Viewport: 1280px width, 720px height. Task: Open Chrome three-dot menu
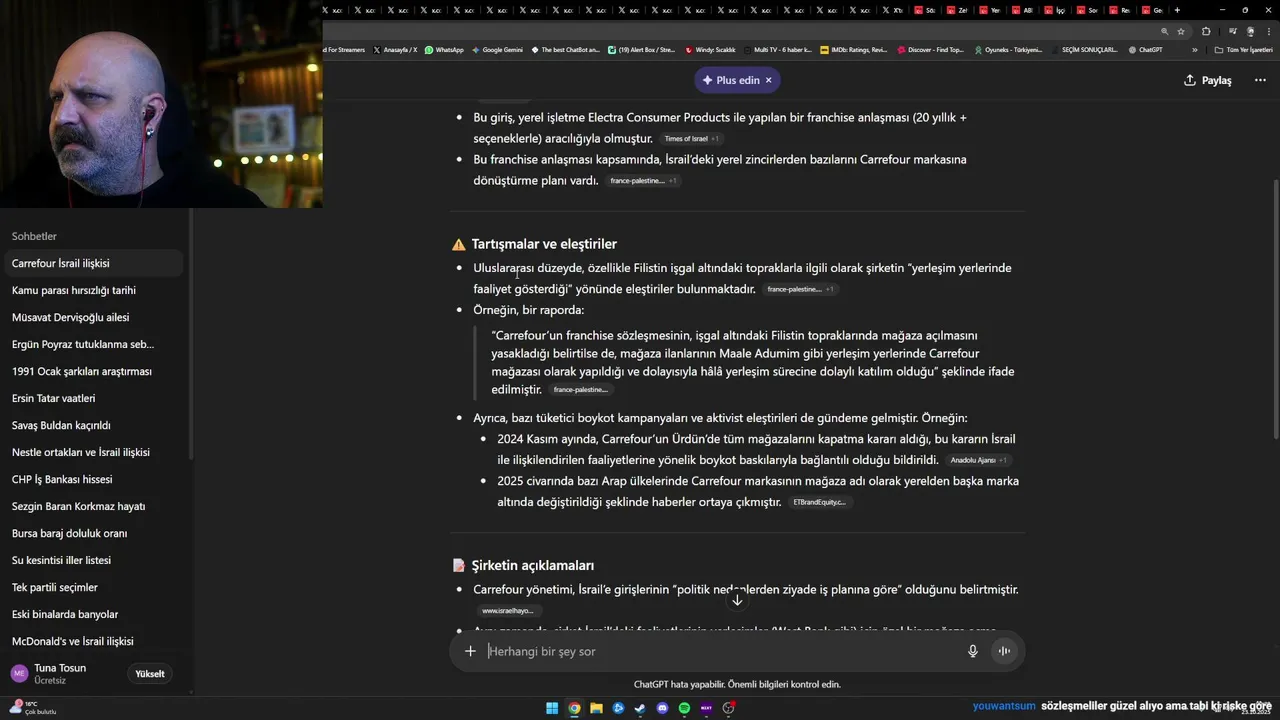(x=1269, y=31)
